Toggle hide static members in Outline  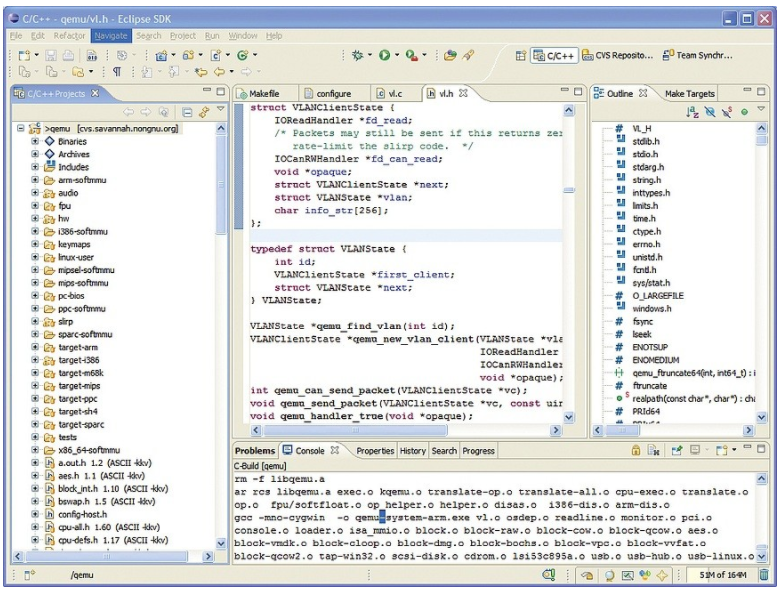click(x=727, y=112)
